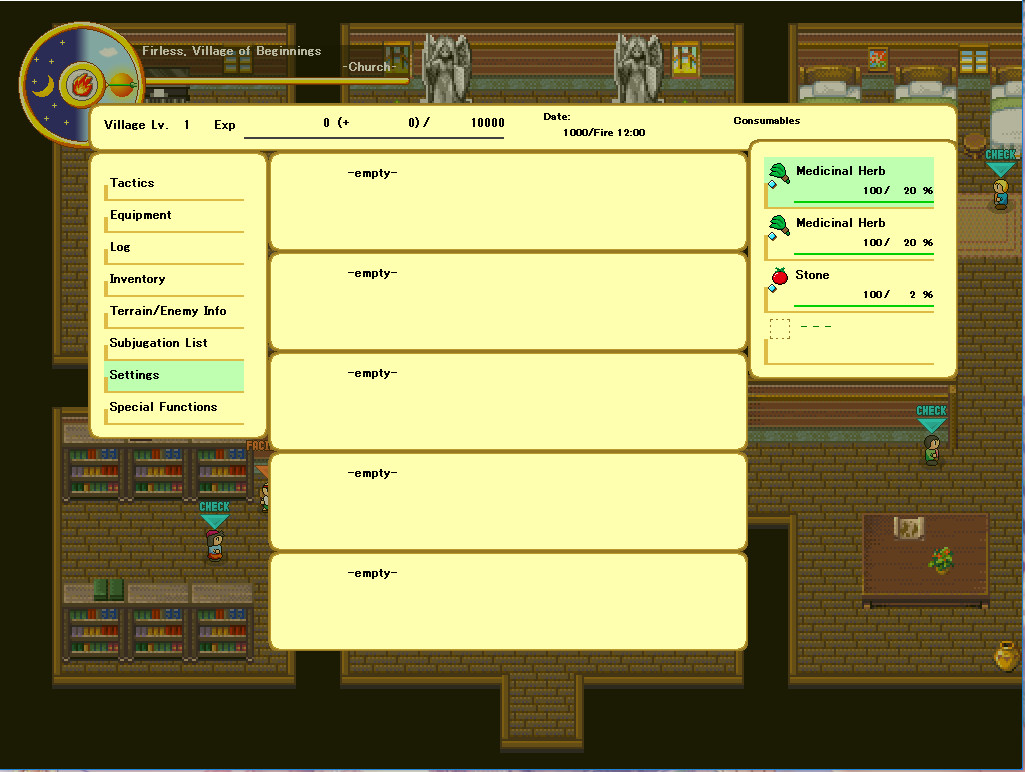1025x772 pixels.
Task: Select the first '-empty-' slot panel
Action: click(x=505, y=200)
